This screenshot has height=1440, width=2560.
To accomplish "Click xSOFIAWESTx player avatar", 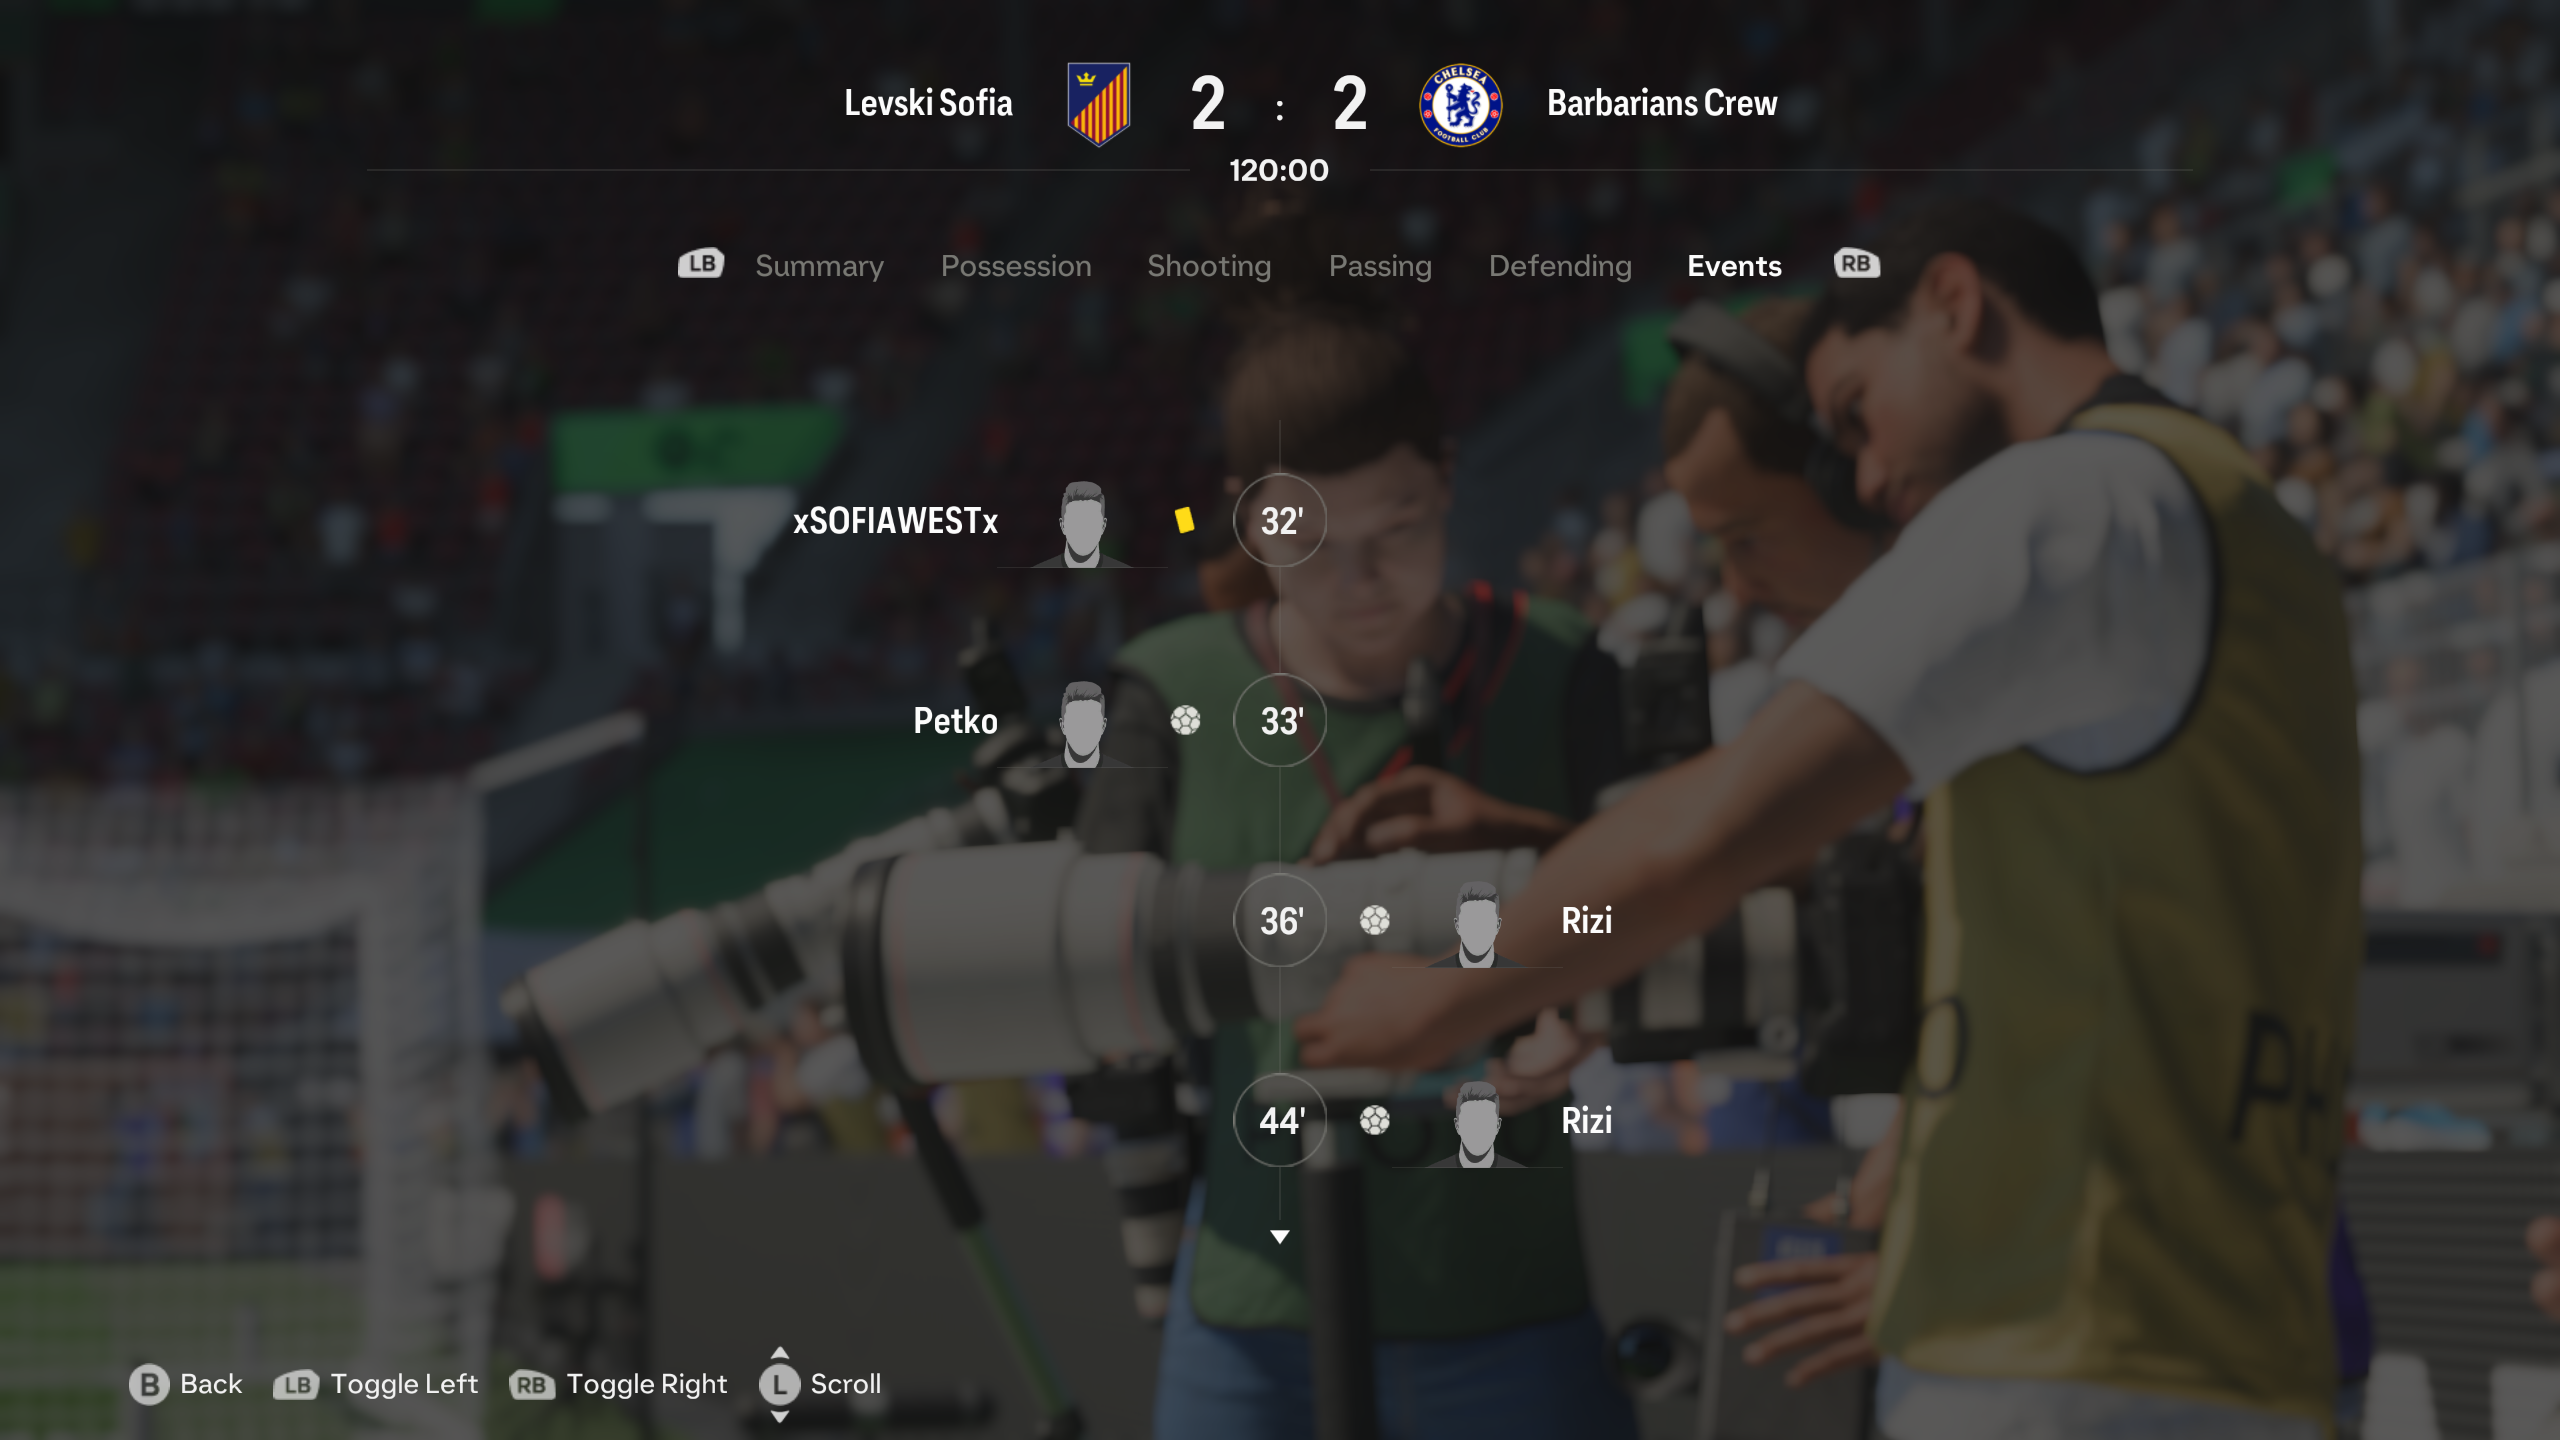I will point(1082,523).
